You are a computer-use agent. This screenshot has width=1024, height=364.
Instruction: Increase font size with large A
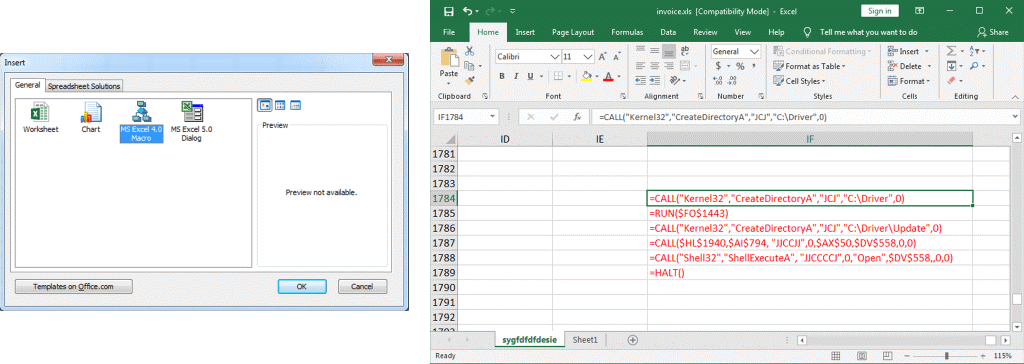pyautogui.click(x=602, y=56)
